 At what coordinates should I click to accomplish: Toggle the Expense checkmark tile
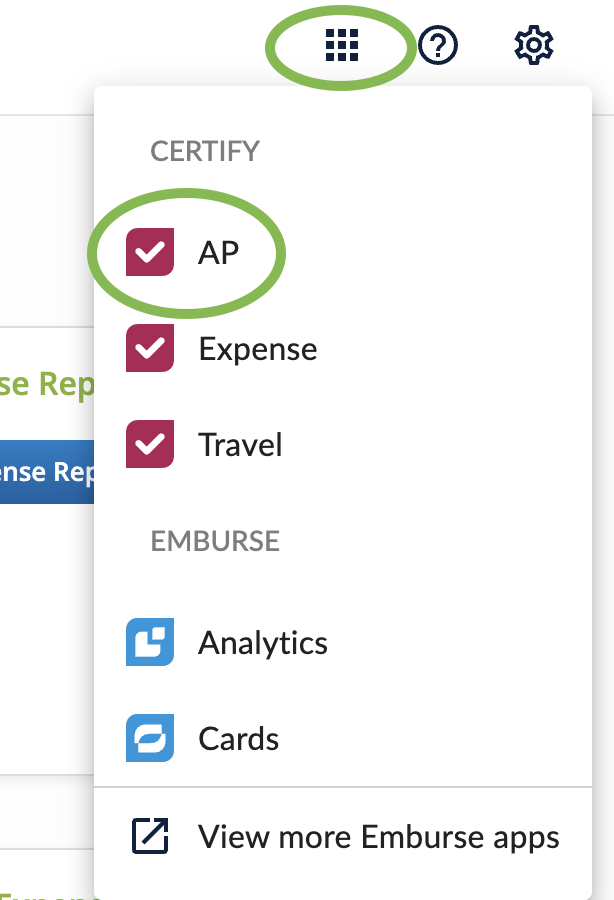149,348
